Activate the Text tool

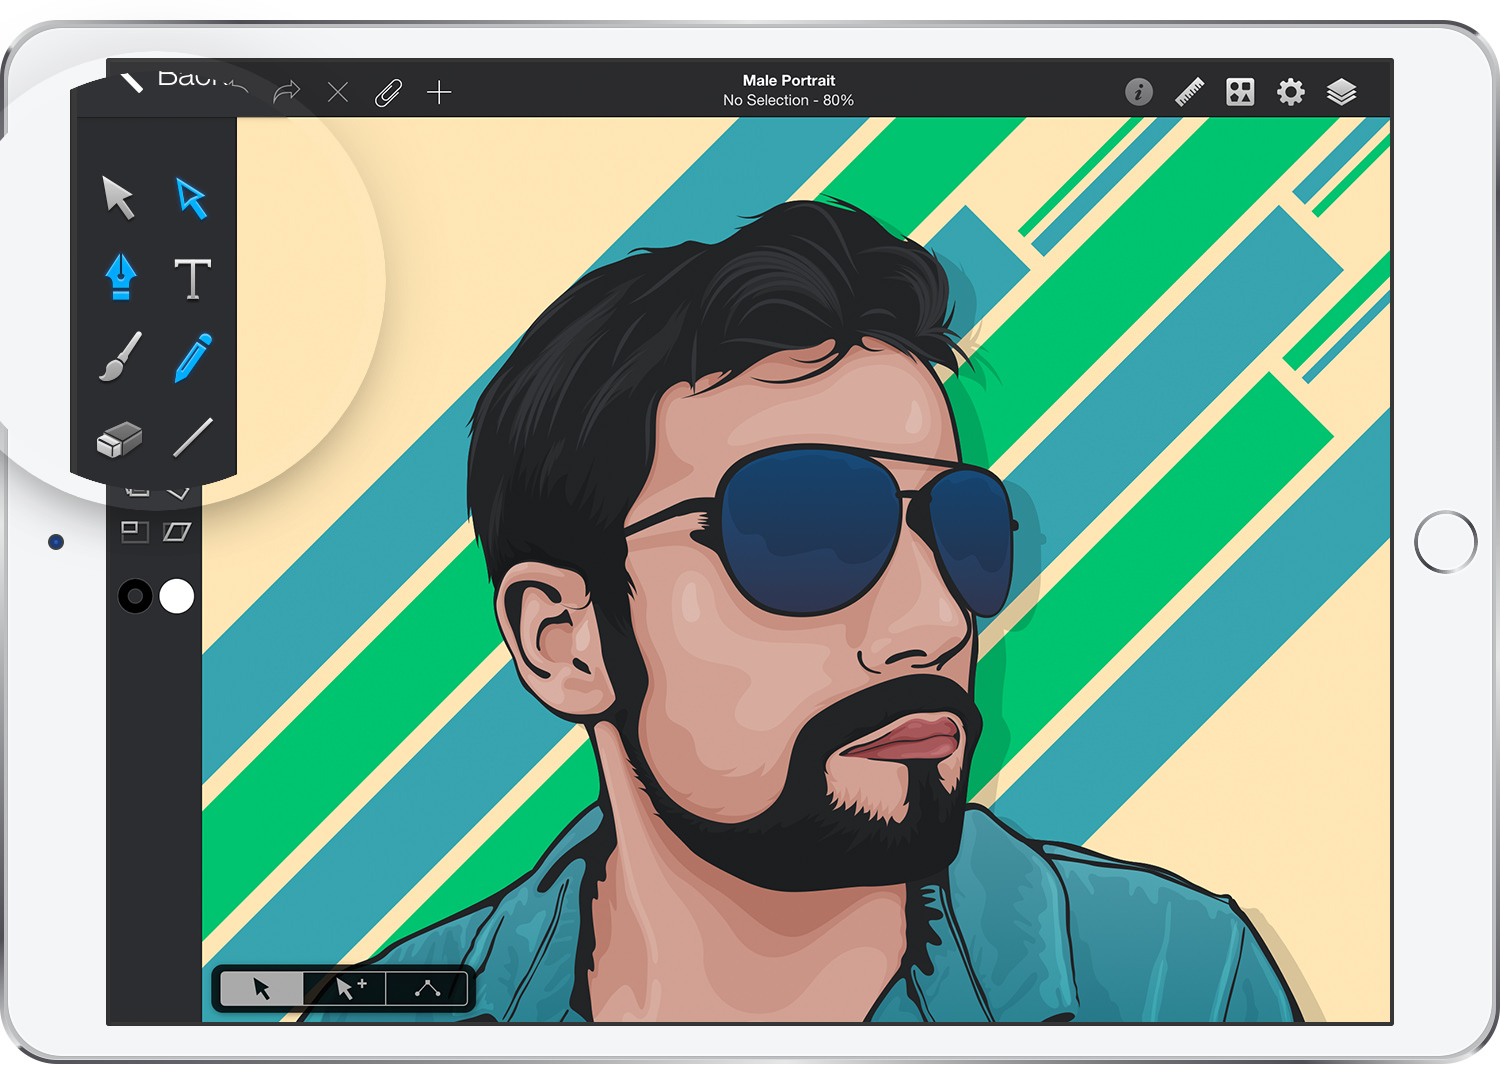pos(192,278)
